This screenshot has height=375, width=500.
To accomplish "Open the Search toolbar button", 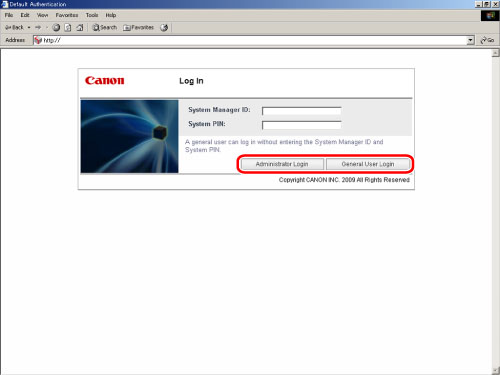I will click(105, 28).
